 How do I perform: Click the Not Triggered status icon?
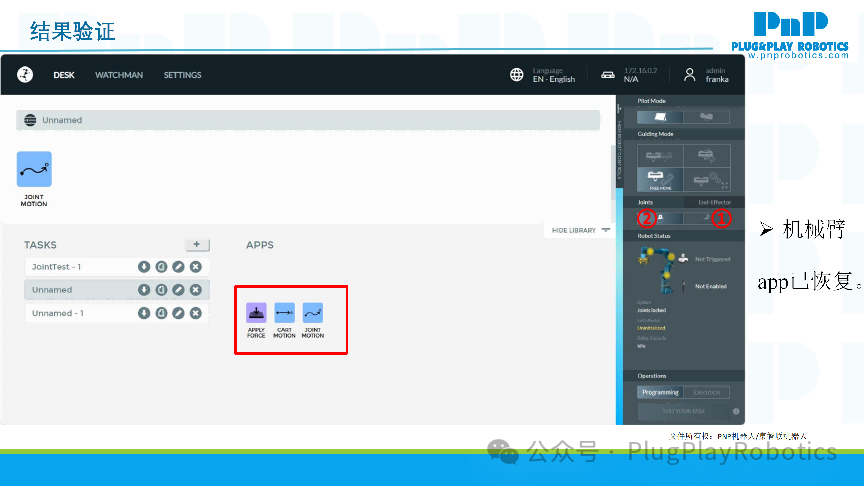click(x=683, y=258)
